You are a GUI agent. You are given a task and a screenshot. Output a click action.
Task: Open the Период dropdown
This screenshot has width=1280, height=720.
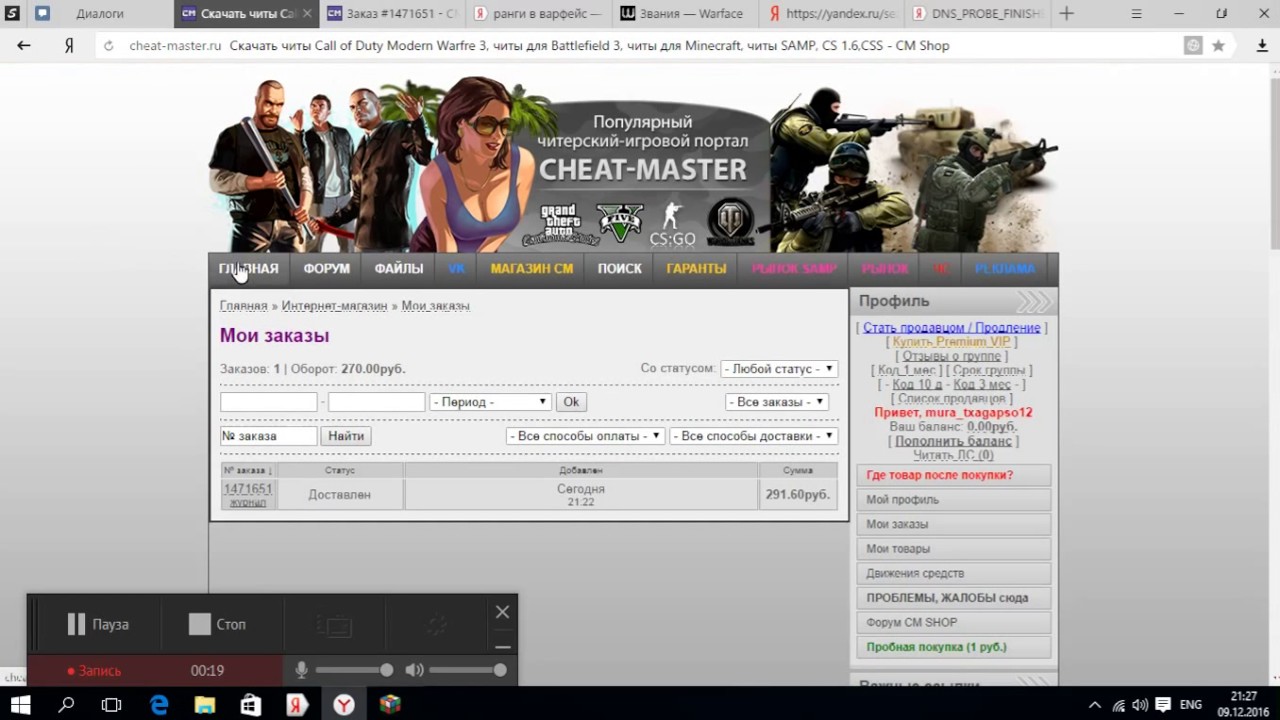[x=490, y=402]
